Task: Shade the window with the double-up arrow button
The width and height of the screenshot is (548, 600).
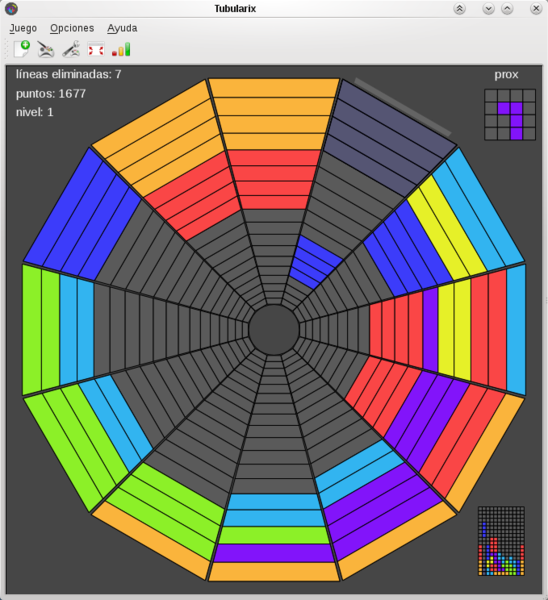Action: [x=459, y=8]
